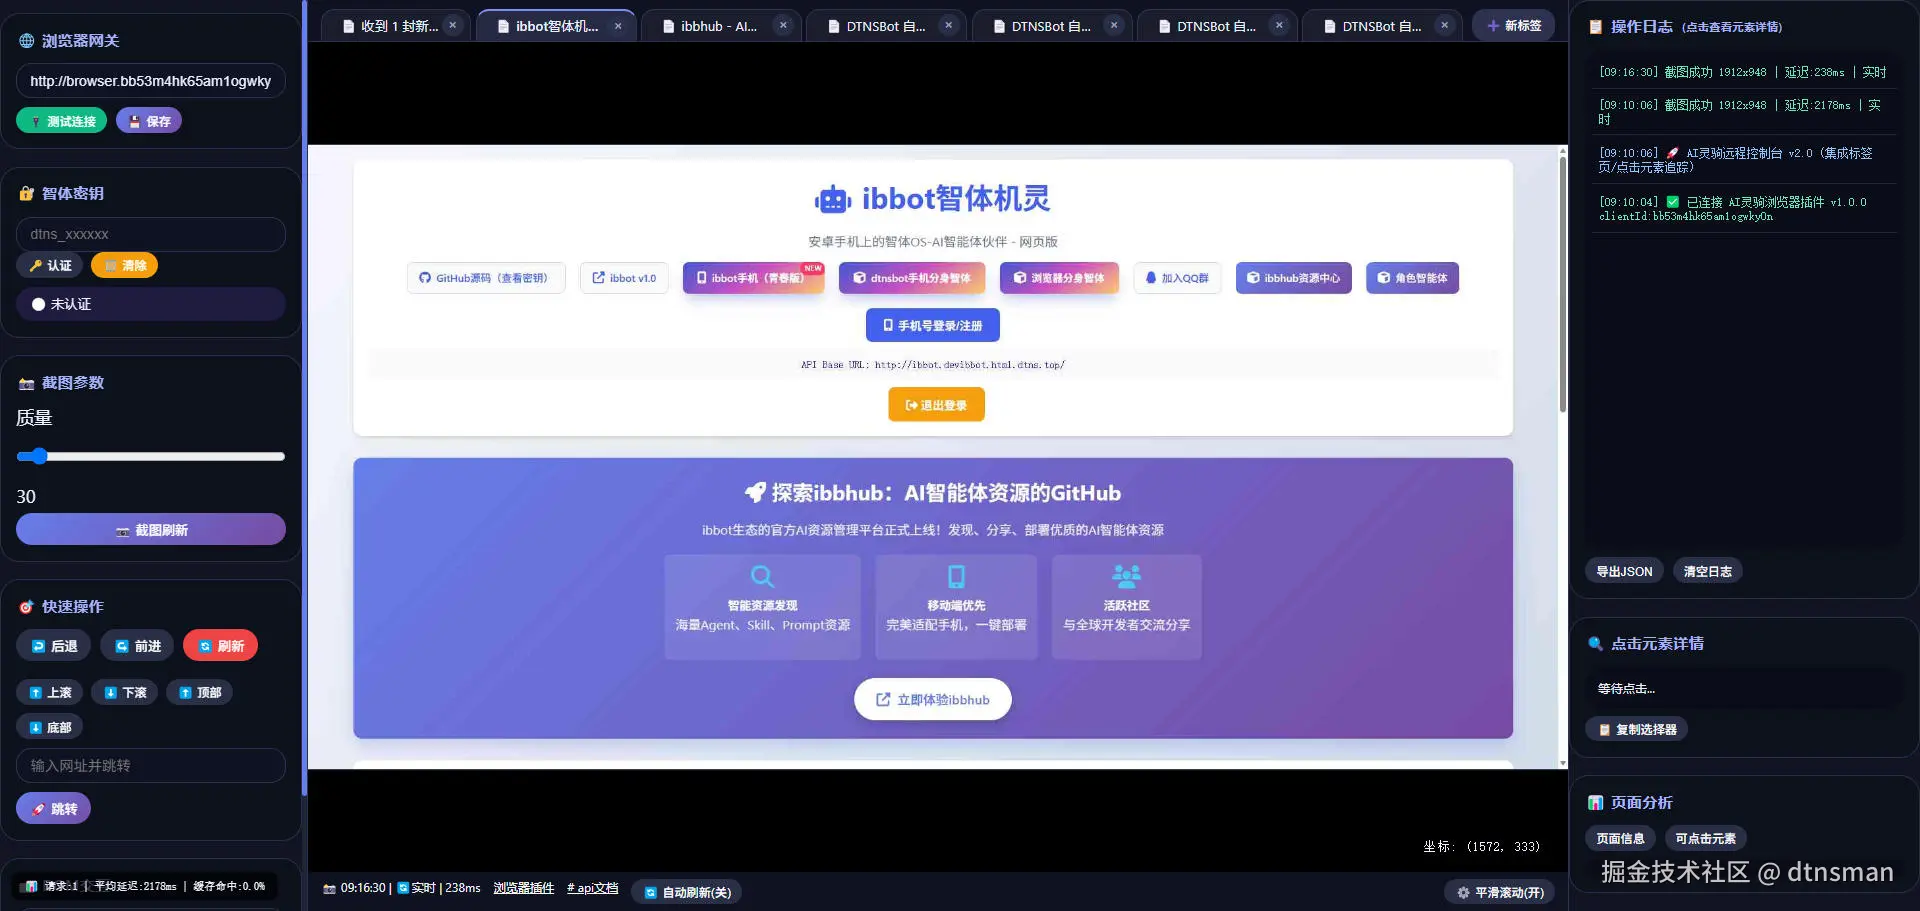1920x911 pixels.
Task: Click the 质量 quality slider
Action: (150, 456)
